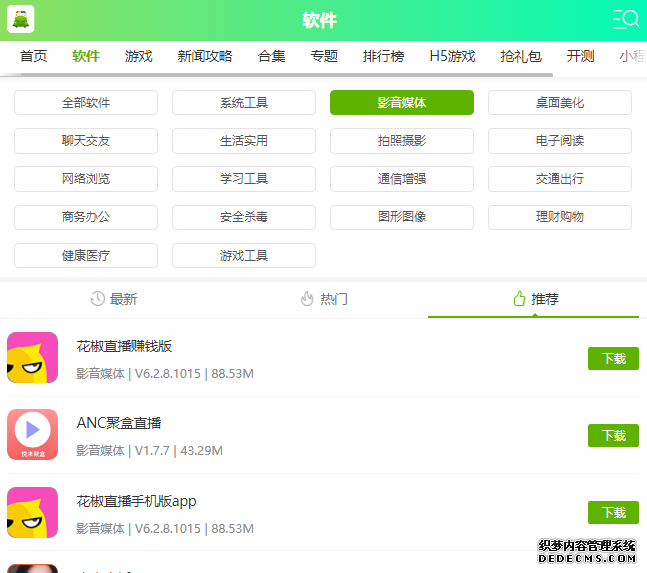Select the 拍照摄影 category
Viewport: 647px width, 573px height.
[402, 141]
